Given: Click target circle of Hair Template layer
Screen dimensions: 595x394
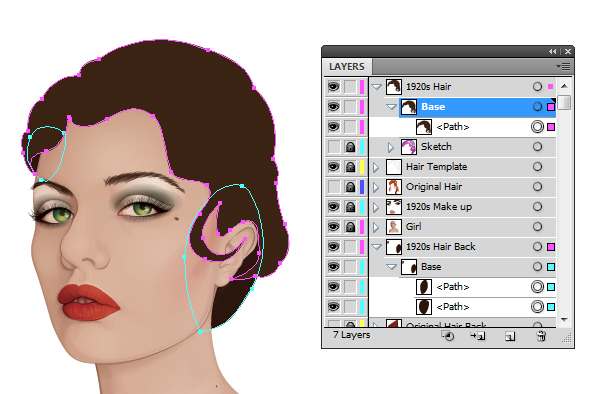Looking at the screenshot, I should pyautogui.click(x=537, y=167).
